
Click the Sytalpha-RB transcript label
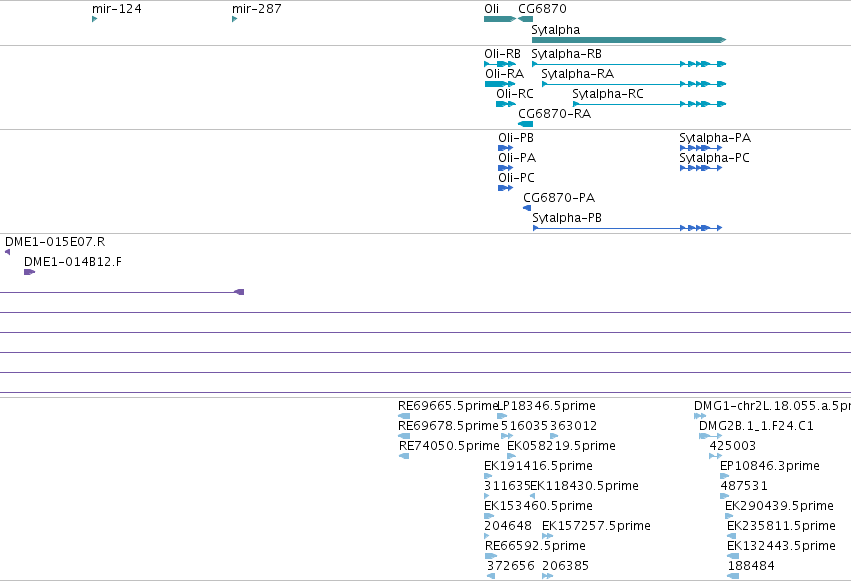click(566, 54)
